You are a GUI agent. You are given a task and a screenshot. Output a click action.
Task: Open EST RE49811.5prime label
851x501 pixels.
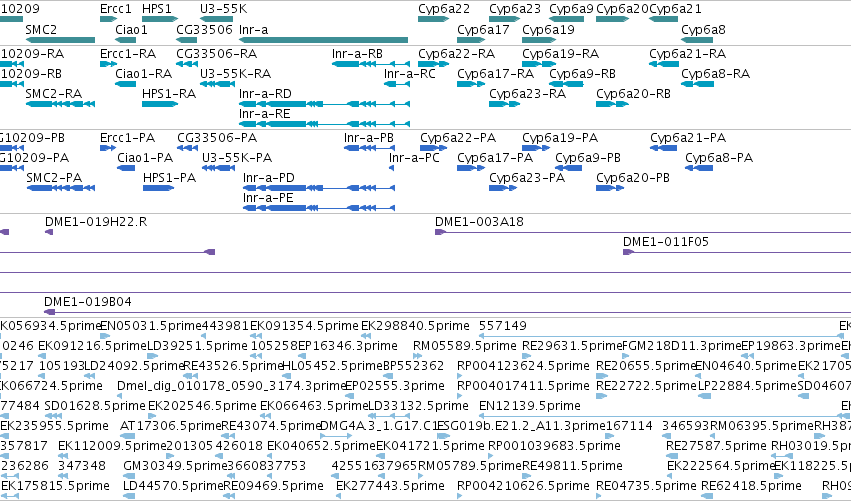(x=572, y=466)
